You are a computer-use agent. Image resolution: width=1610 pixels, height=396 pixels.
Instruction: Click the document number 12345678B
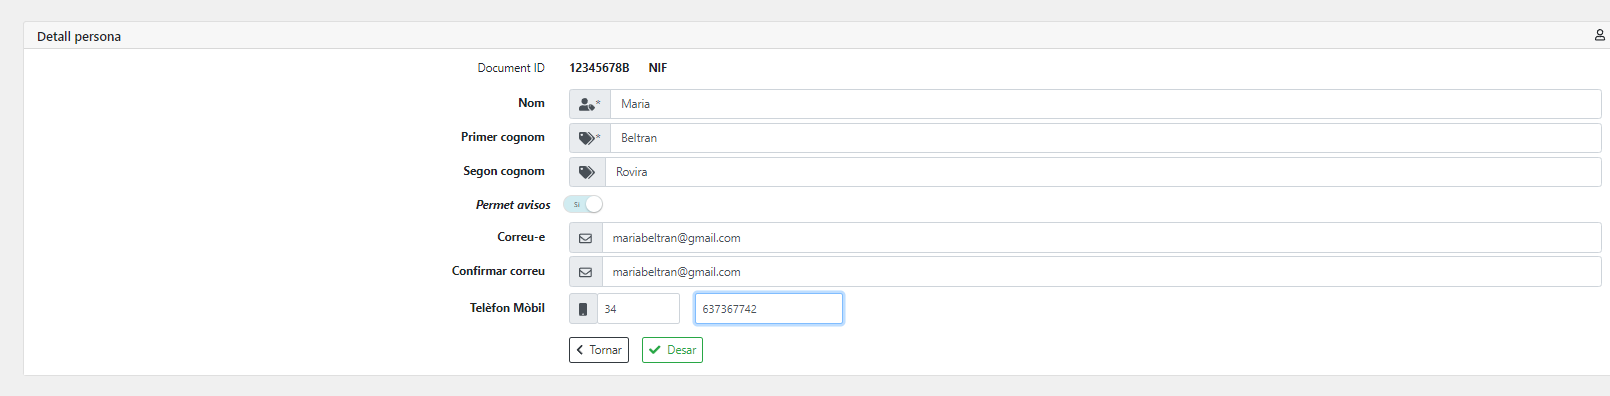pos(599,68)
